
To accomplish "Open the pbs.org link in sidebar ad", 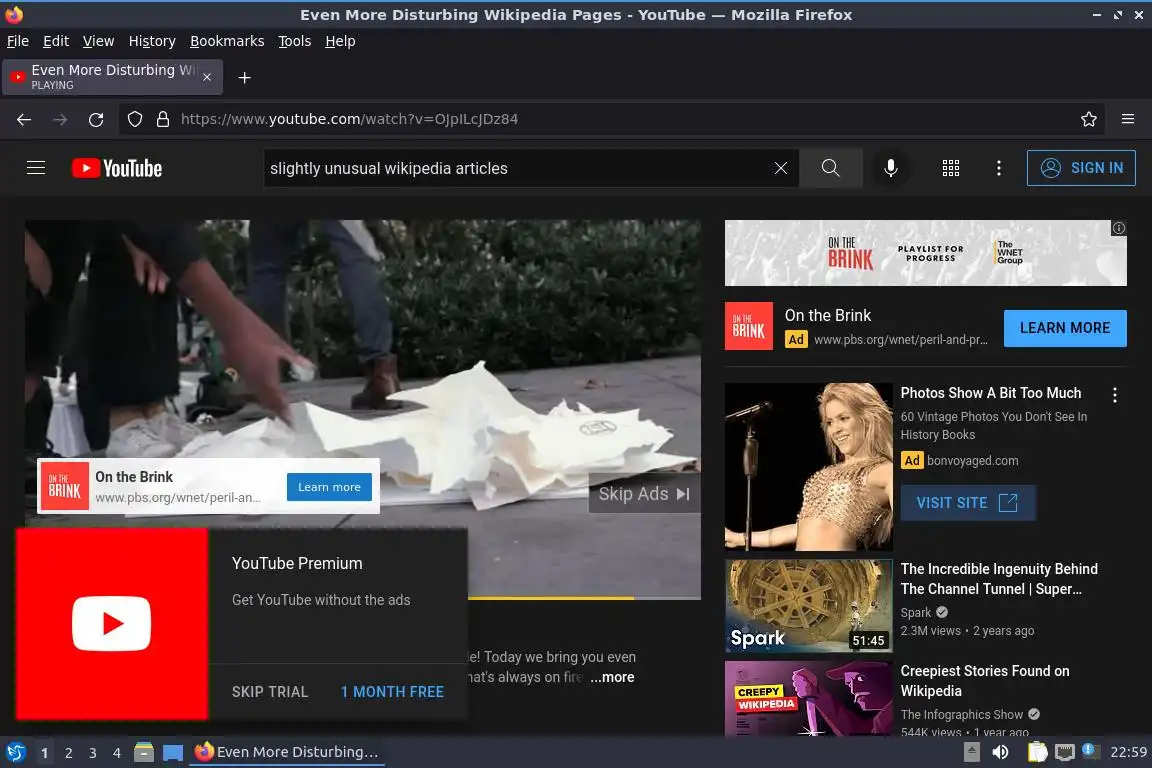I will 900,340.
